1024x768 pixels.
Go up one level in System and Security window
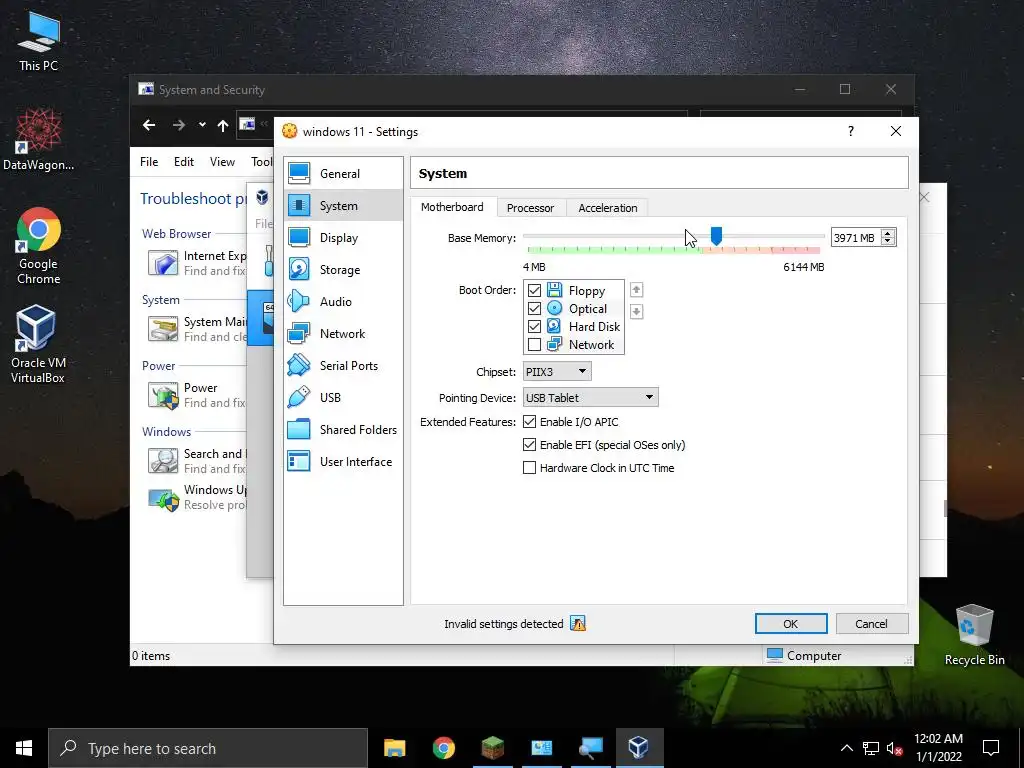(x=223, y=125)
